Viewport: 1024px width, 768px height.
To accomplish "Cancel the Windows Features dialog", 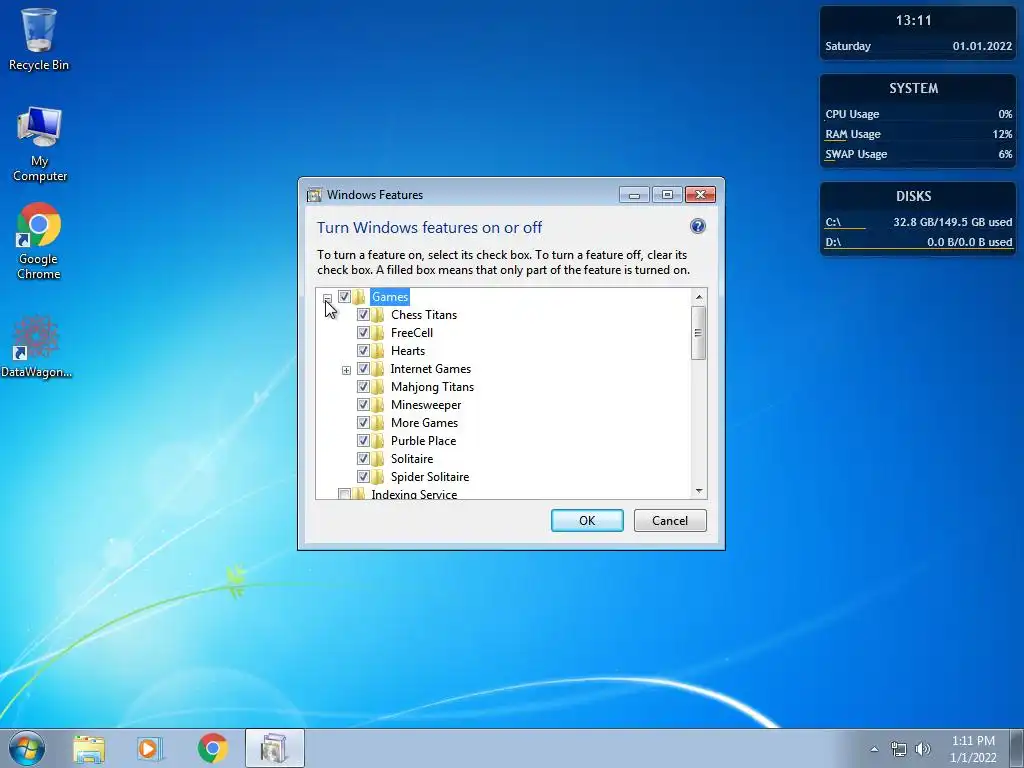I will (670, 520).
